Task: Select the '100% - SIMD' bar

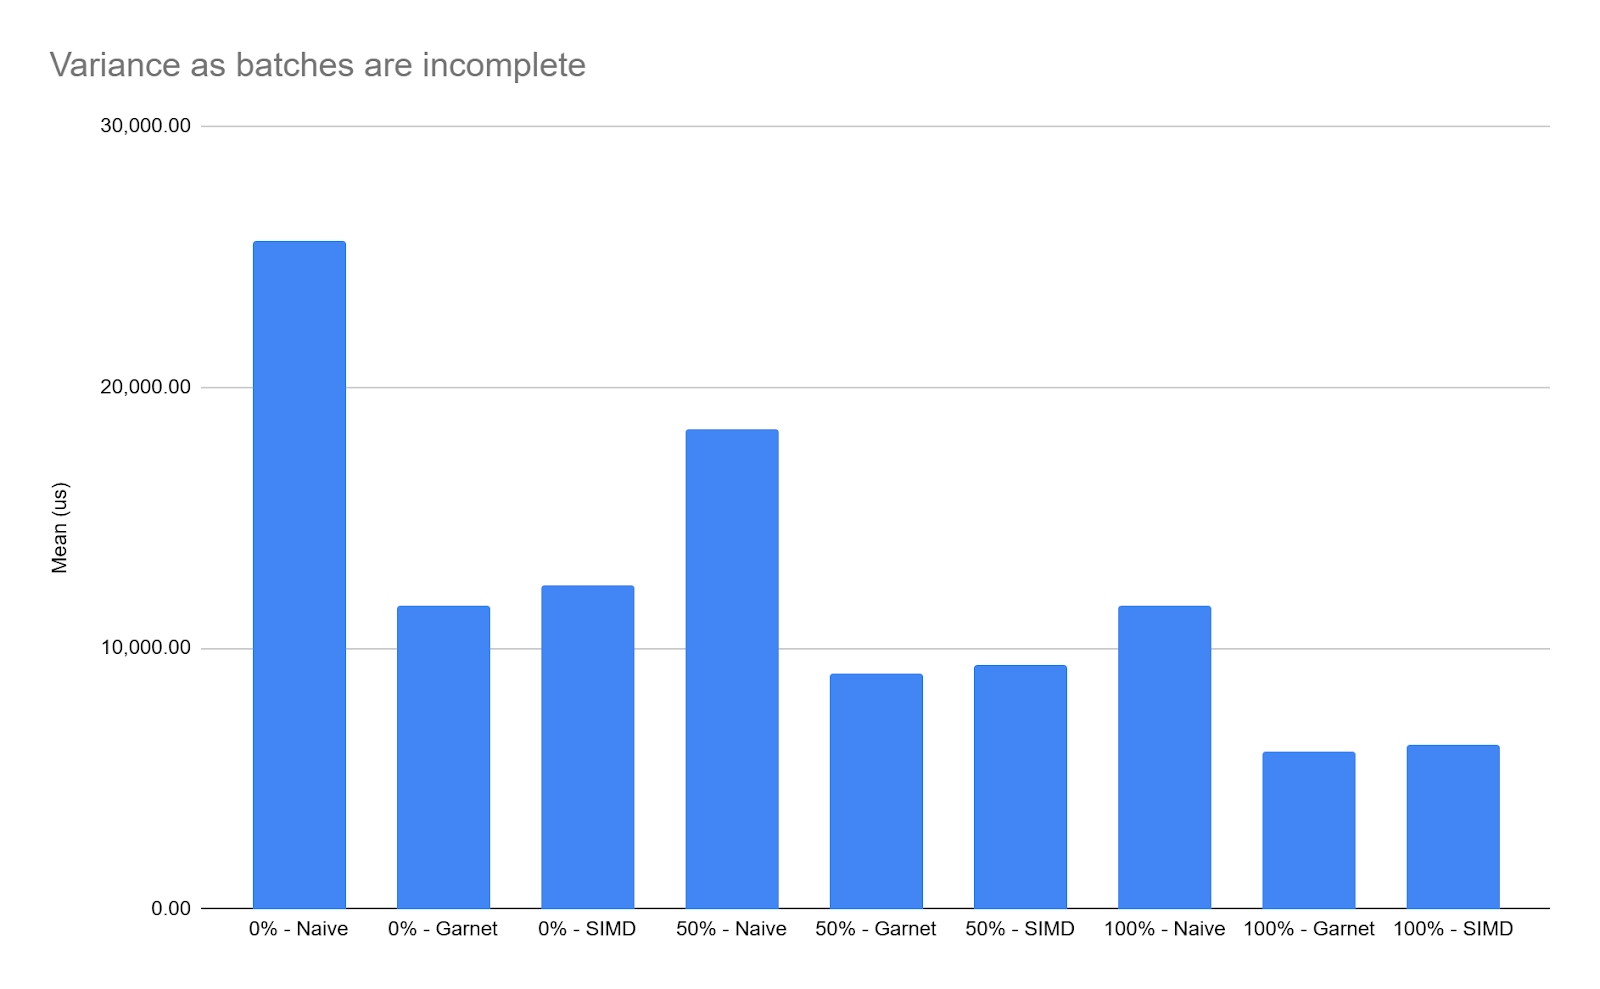Action: (x=1452, y=827)
